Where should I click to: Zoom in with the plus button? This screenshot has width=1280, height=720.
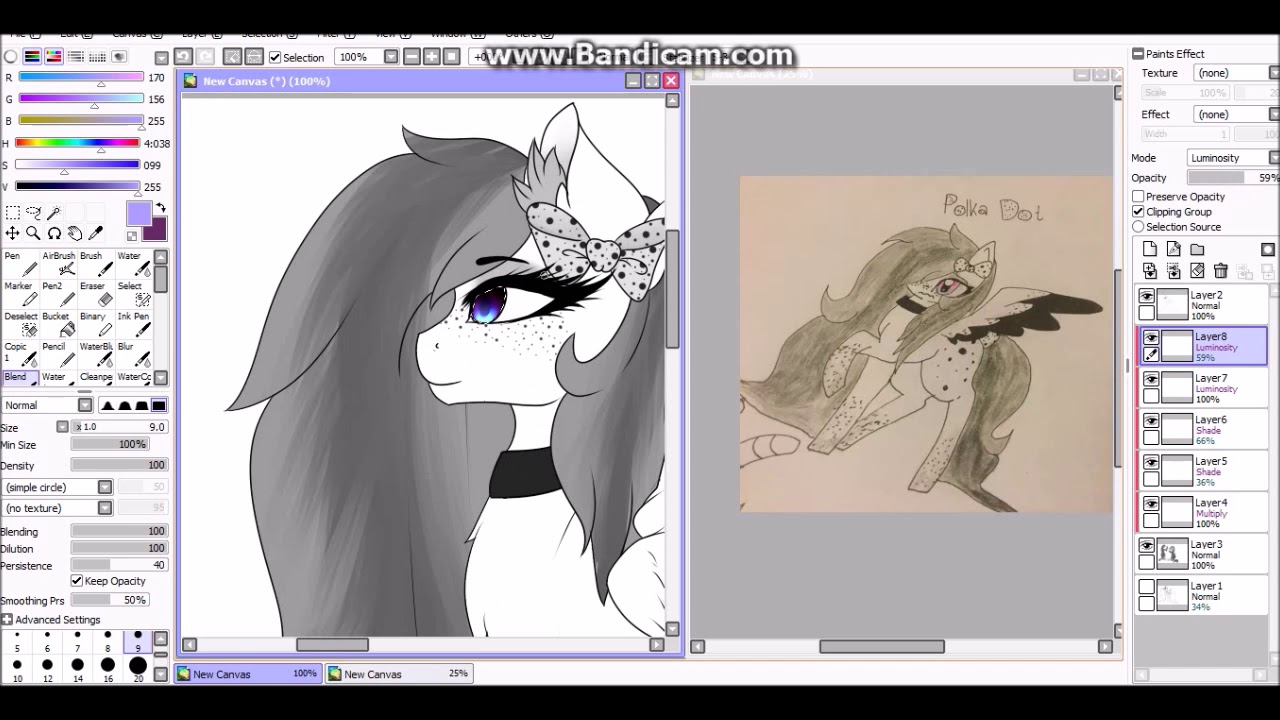click(x=432, y=57)
